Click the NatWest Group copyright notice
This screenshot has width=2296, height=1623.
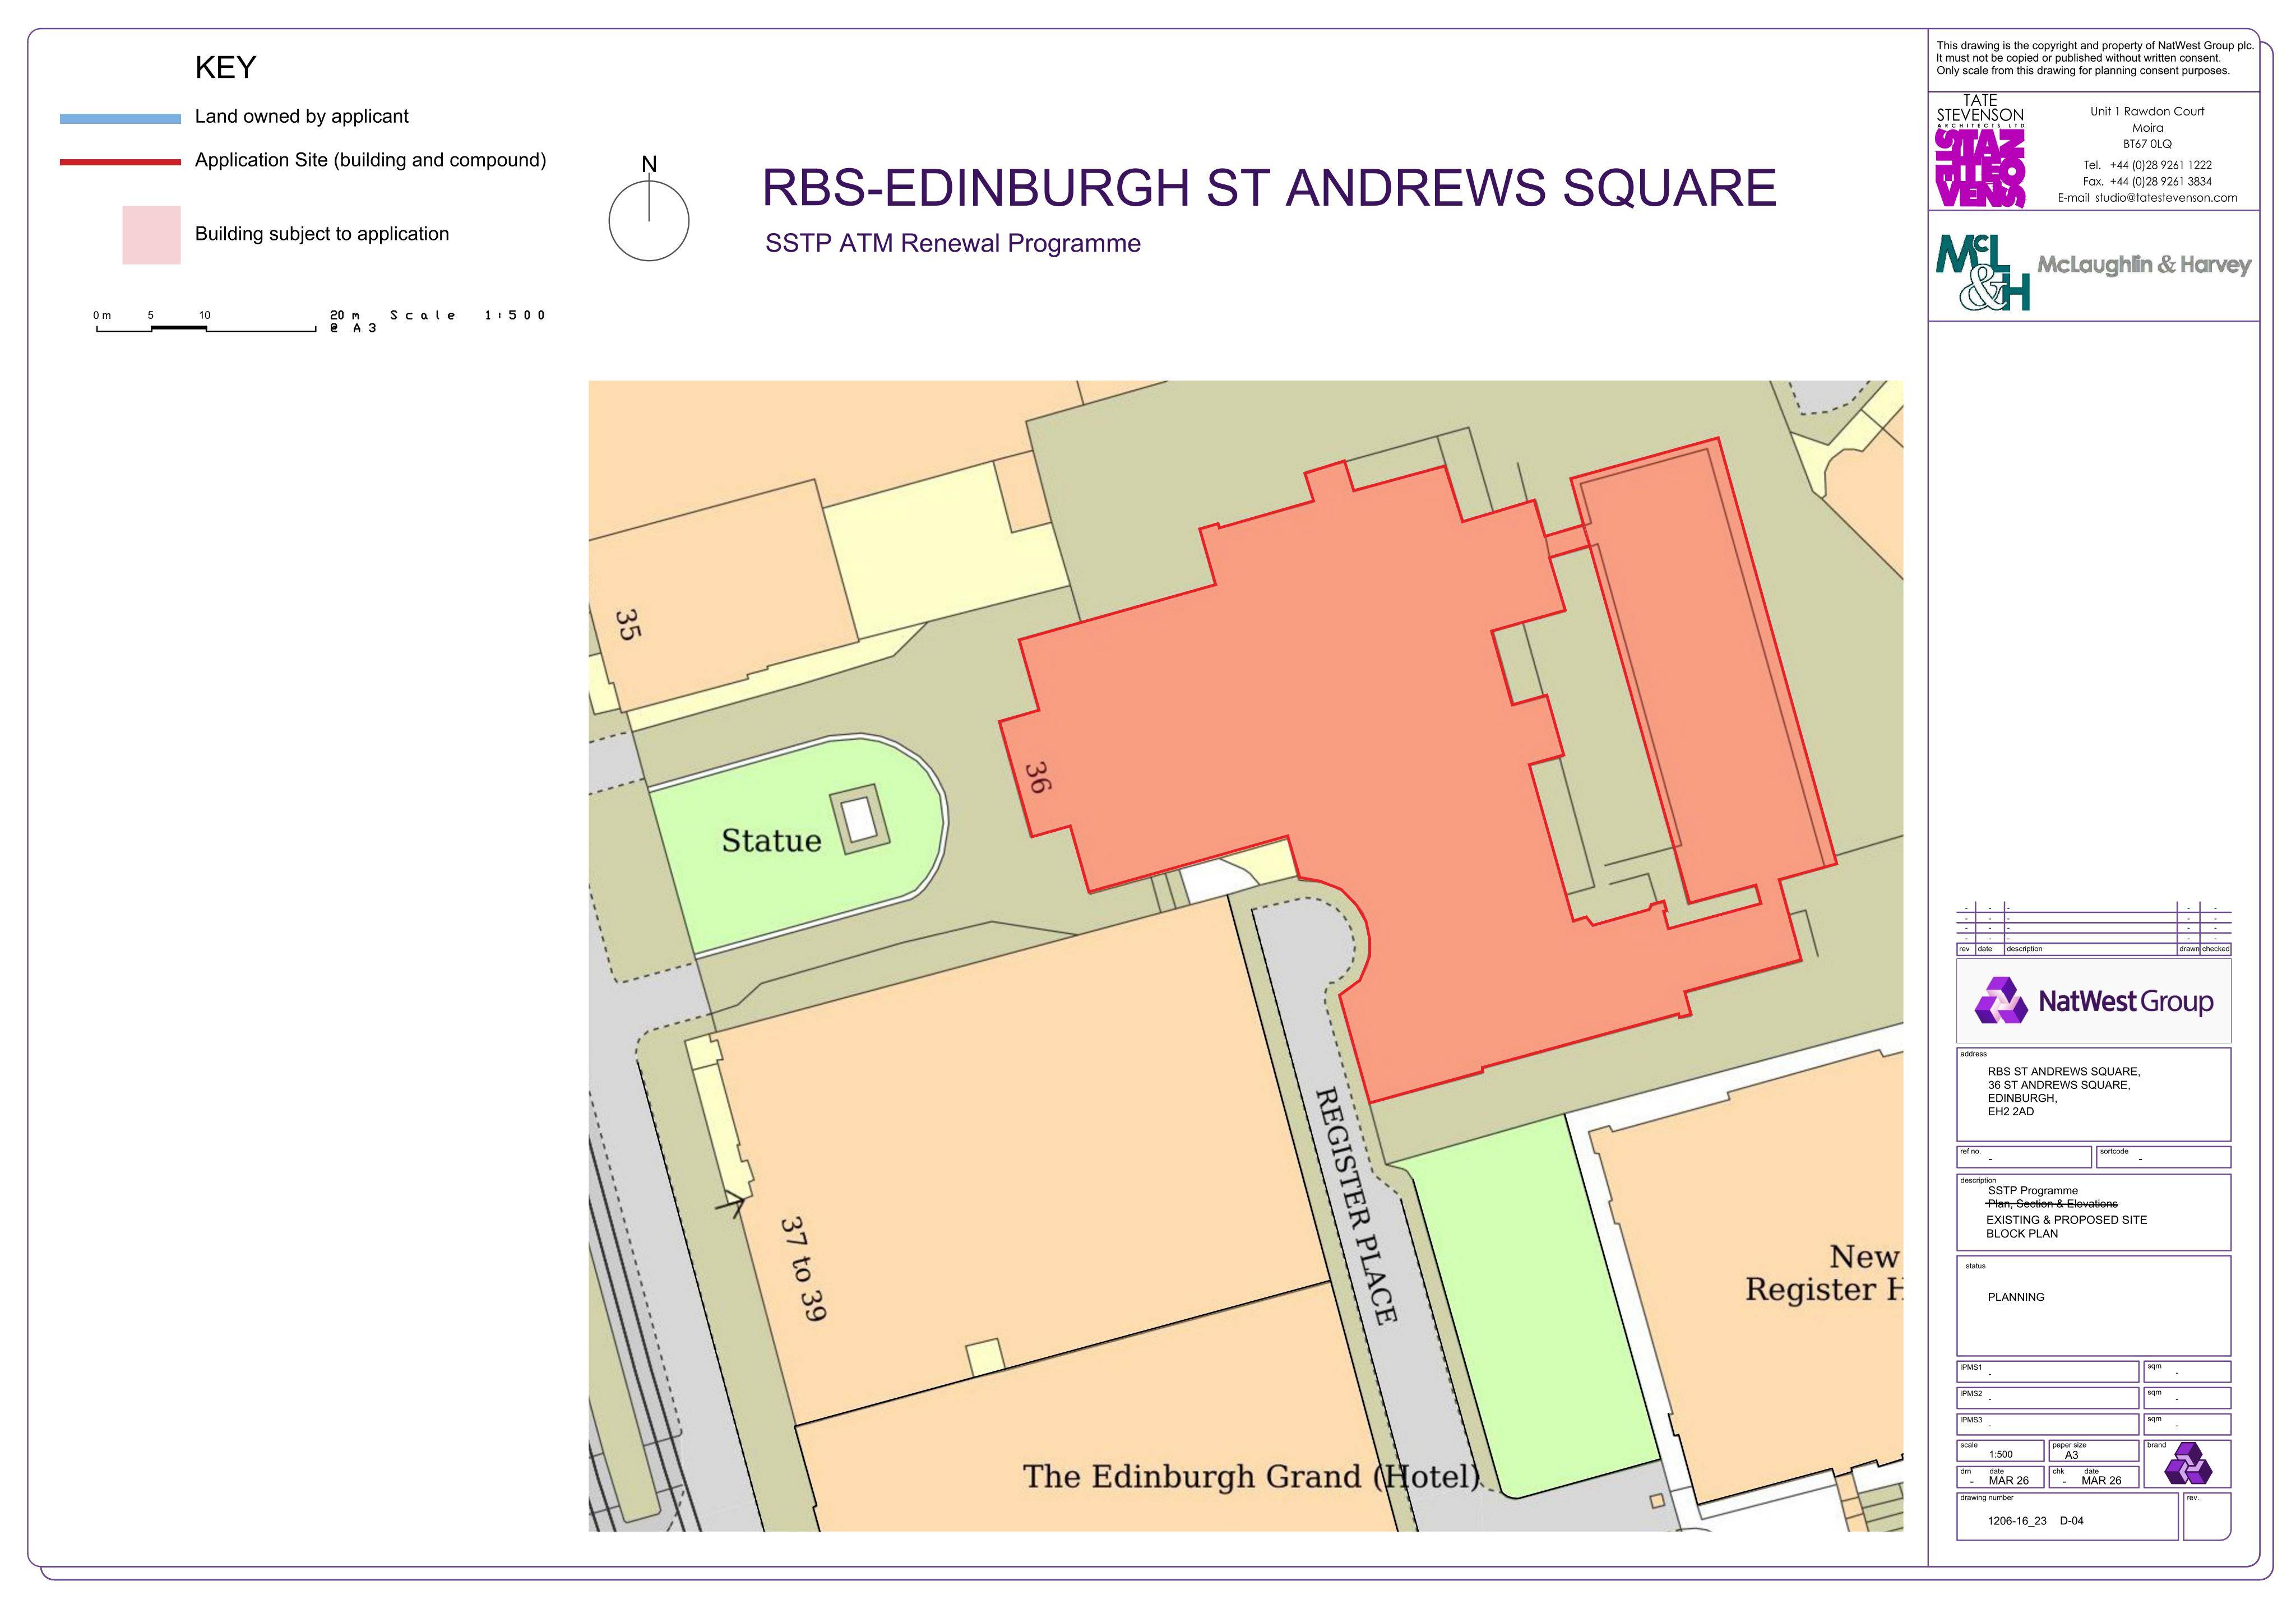pyautogui.click(x=2095, y=58)
